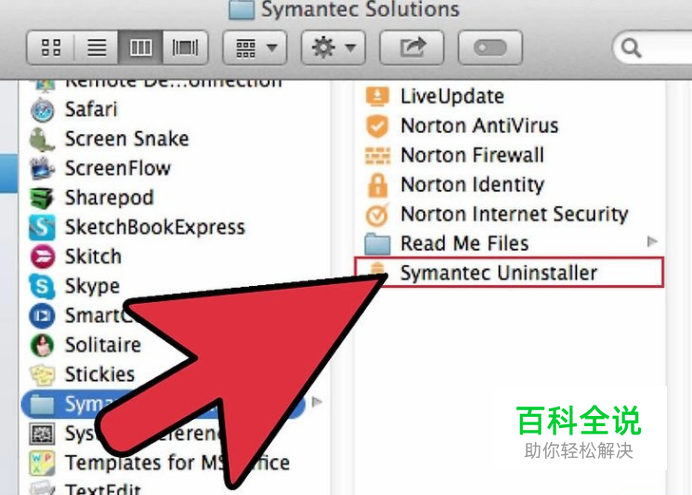
Task: Open the gear action menu
Action: pos(333,47)
